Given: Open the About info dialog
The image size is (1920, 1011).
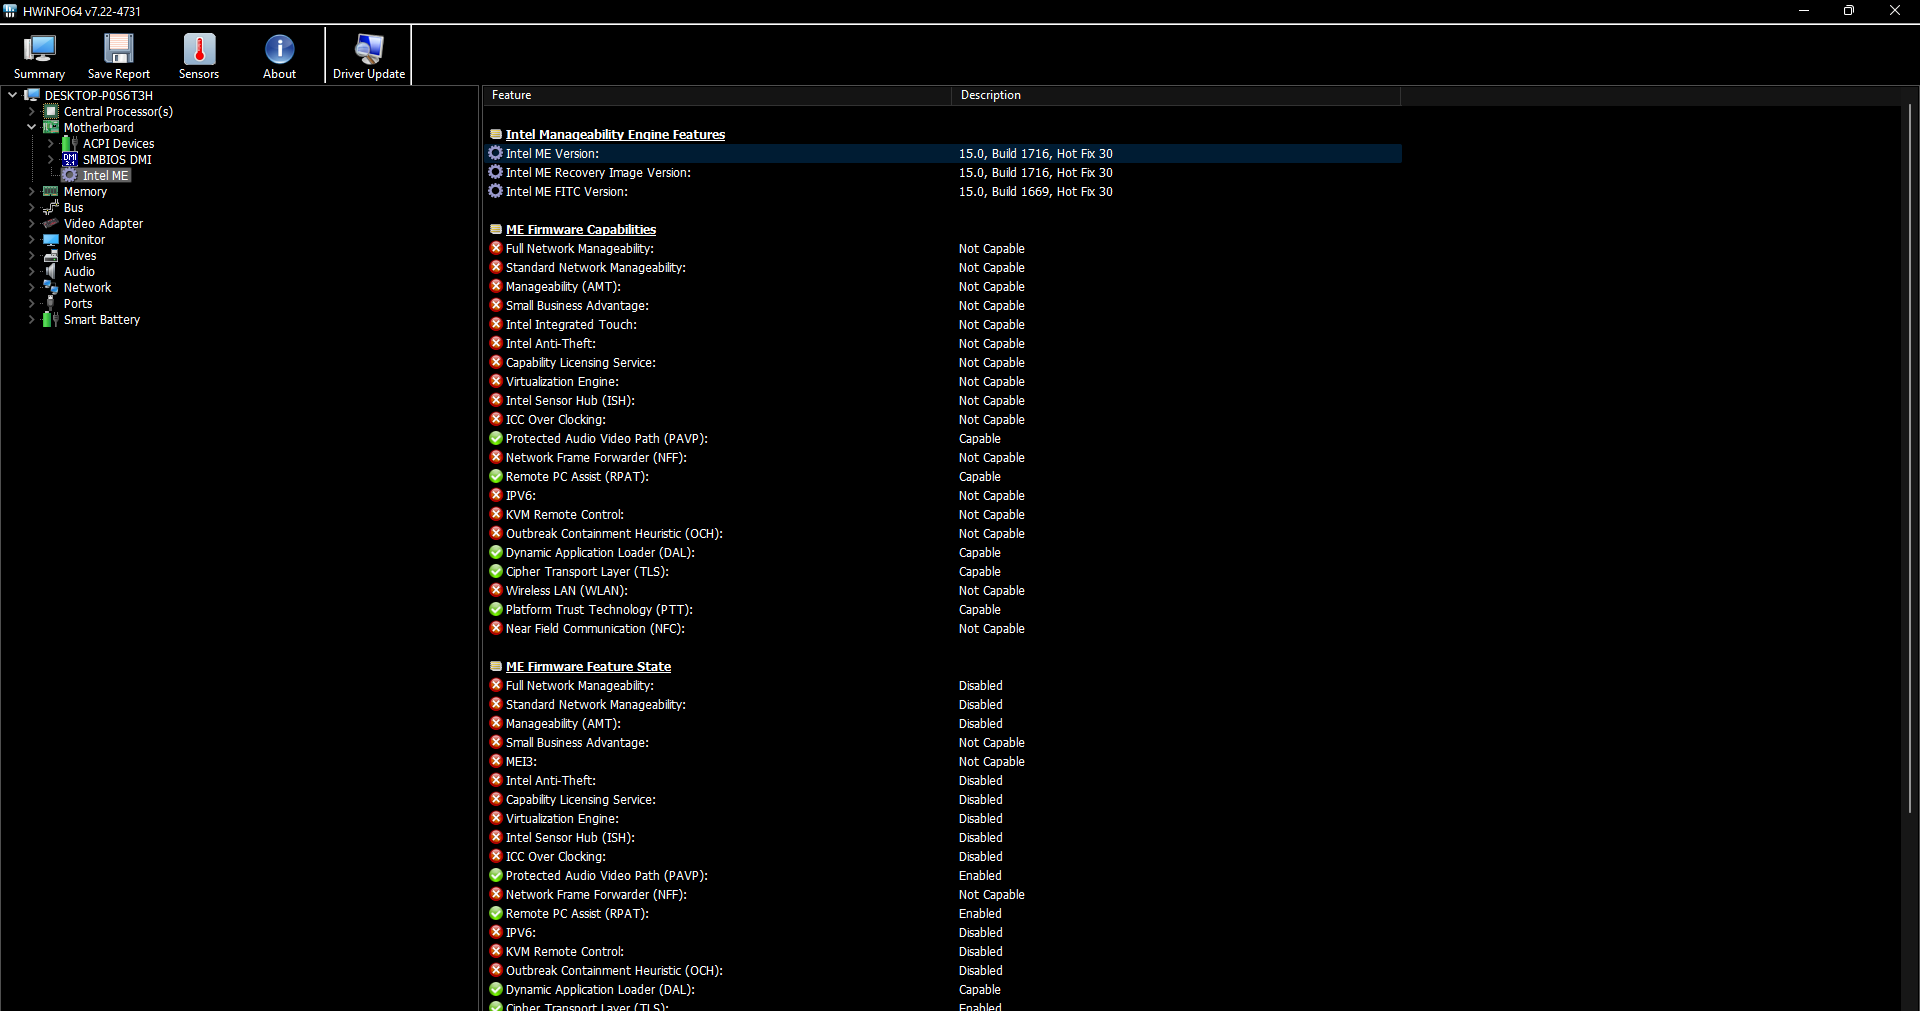Looking at the screenshot, I should 280,56.
